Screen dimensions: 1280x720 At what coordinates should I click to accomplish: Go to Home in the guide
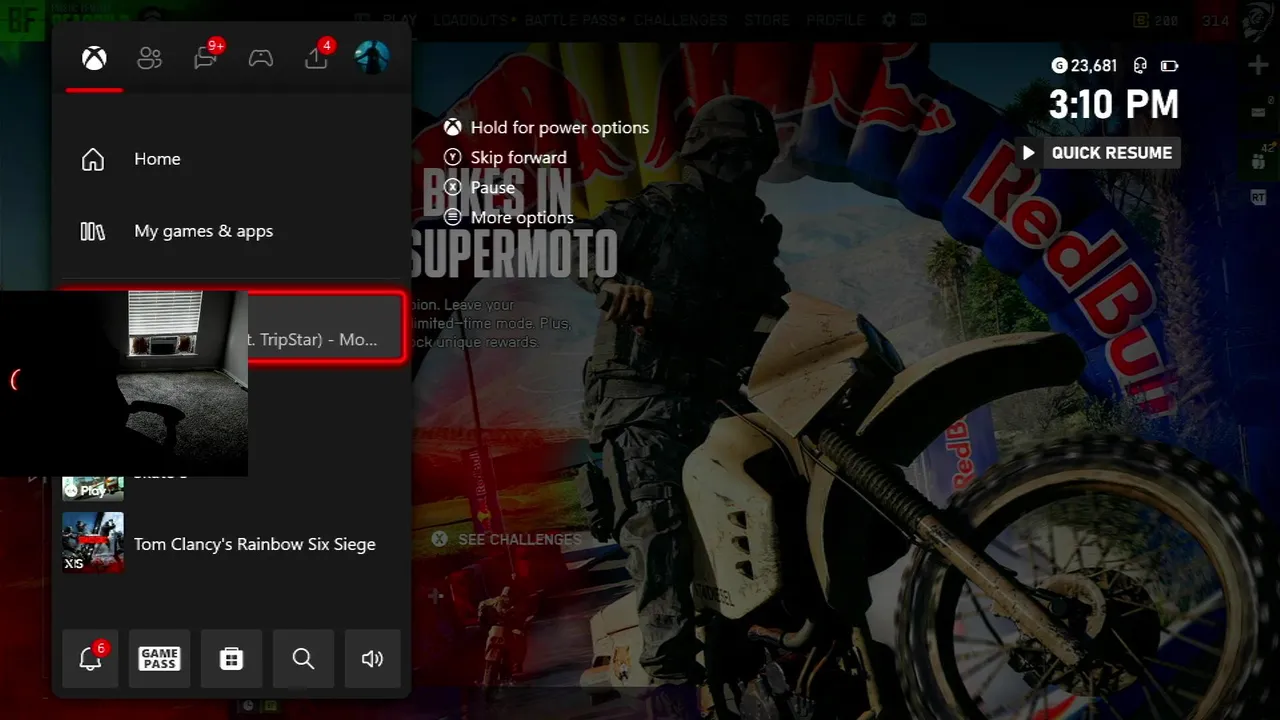tap(231, 159)
